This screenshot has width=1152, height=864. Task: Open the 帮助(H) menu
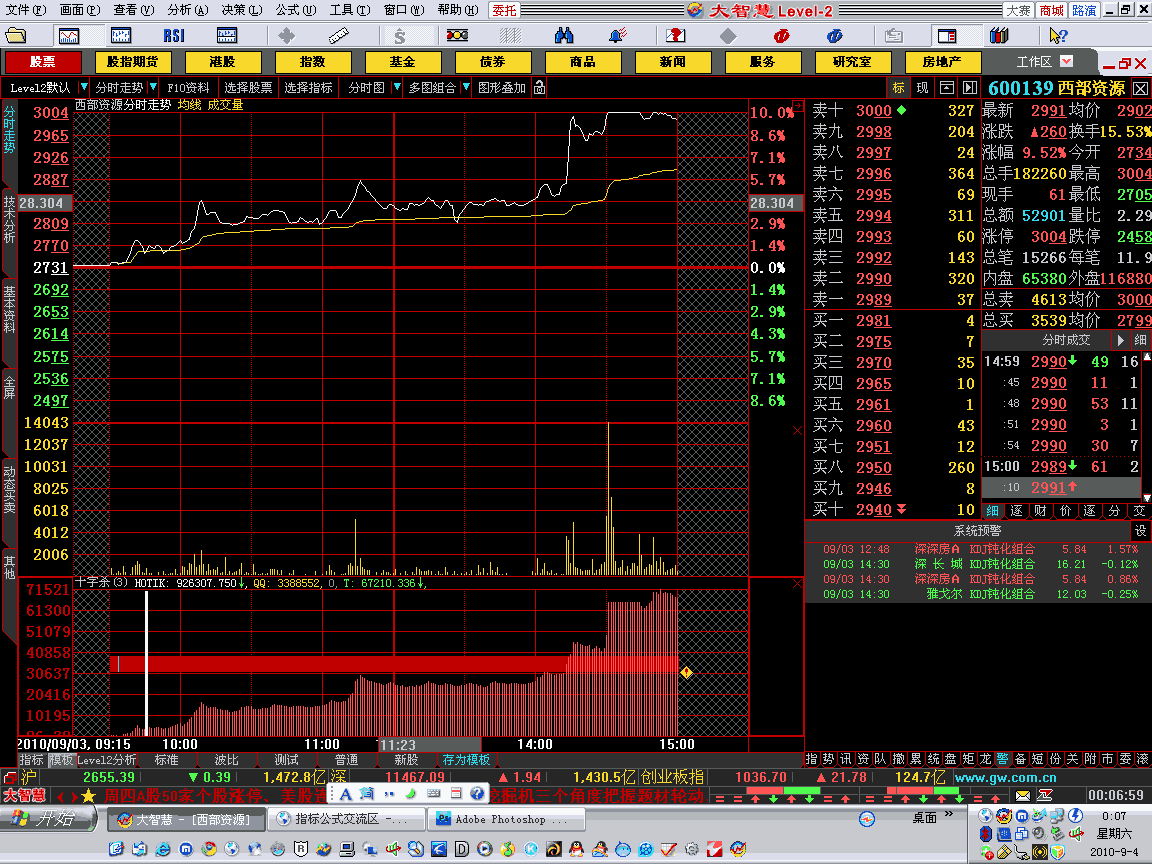click(x=457, y=10)
